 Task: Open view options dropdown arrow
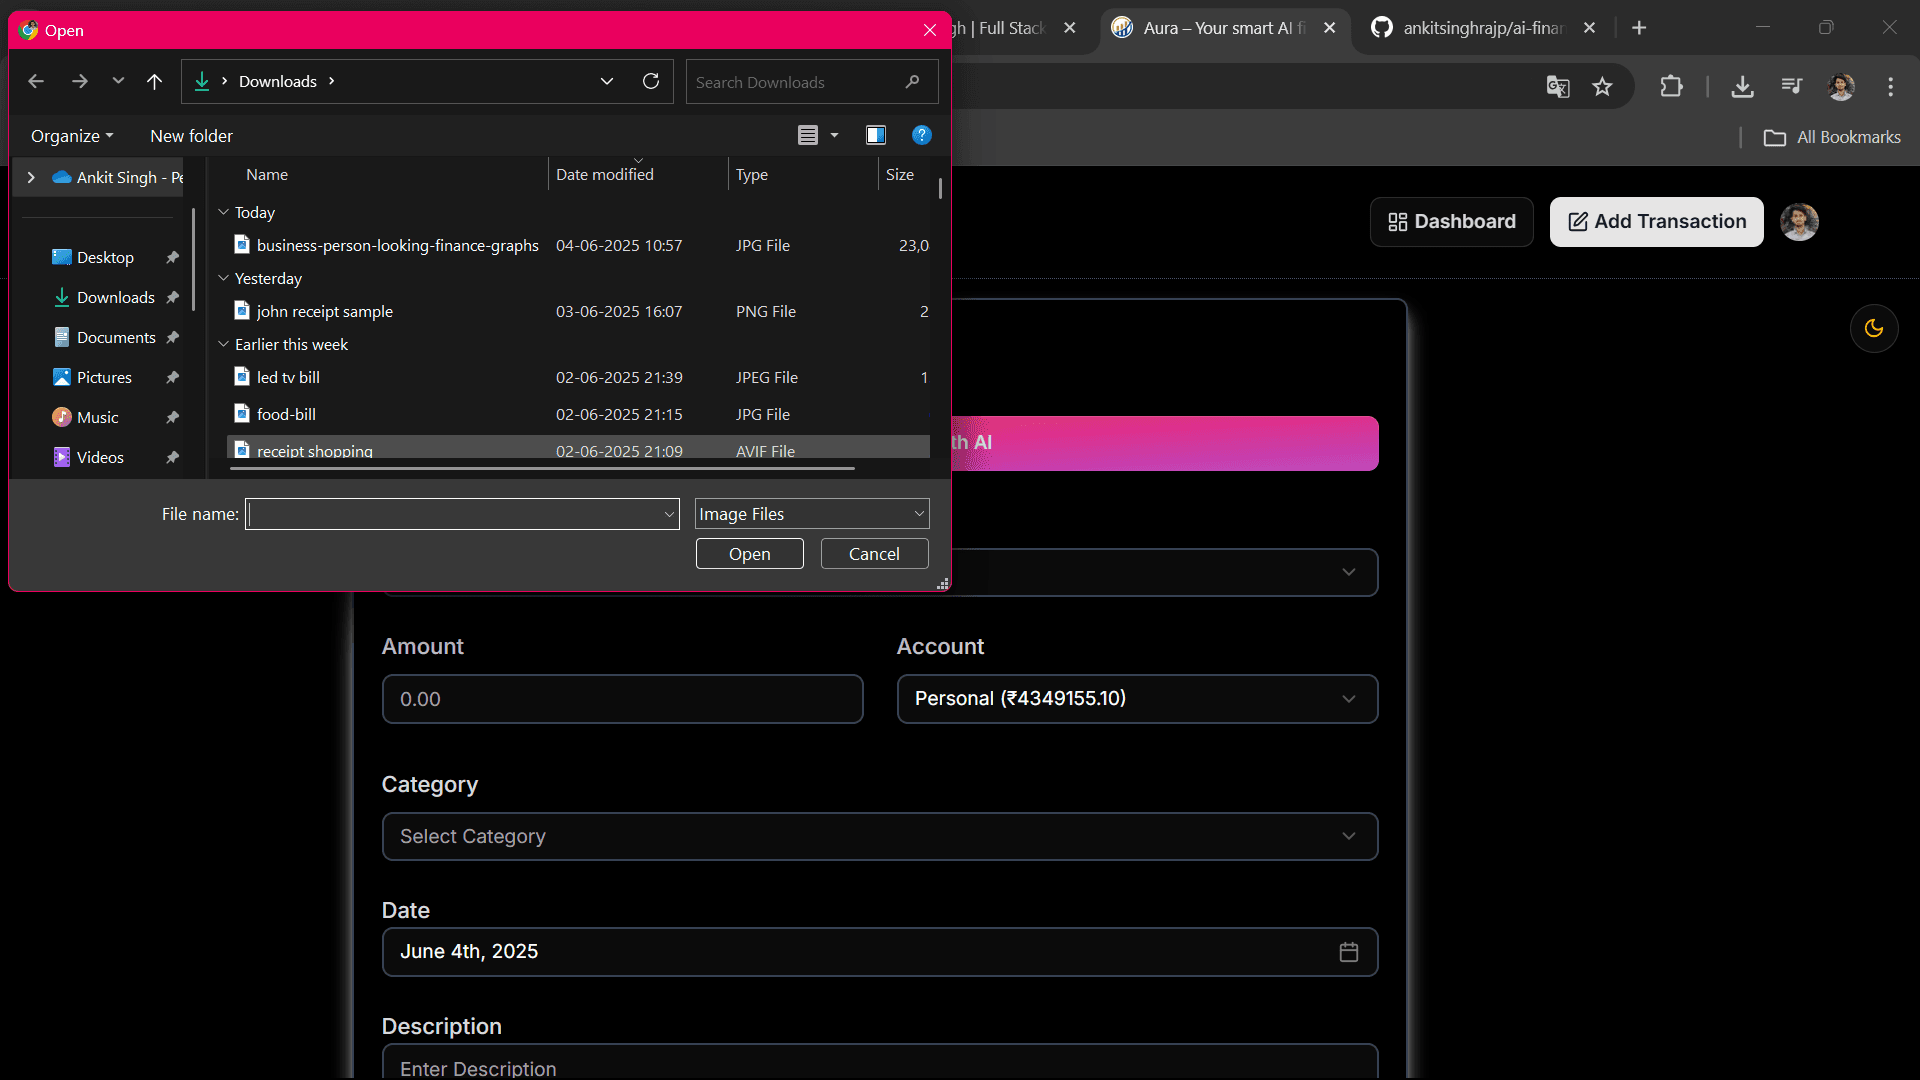click(x=834, y=135)
